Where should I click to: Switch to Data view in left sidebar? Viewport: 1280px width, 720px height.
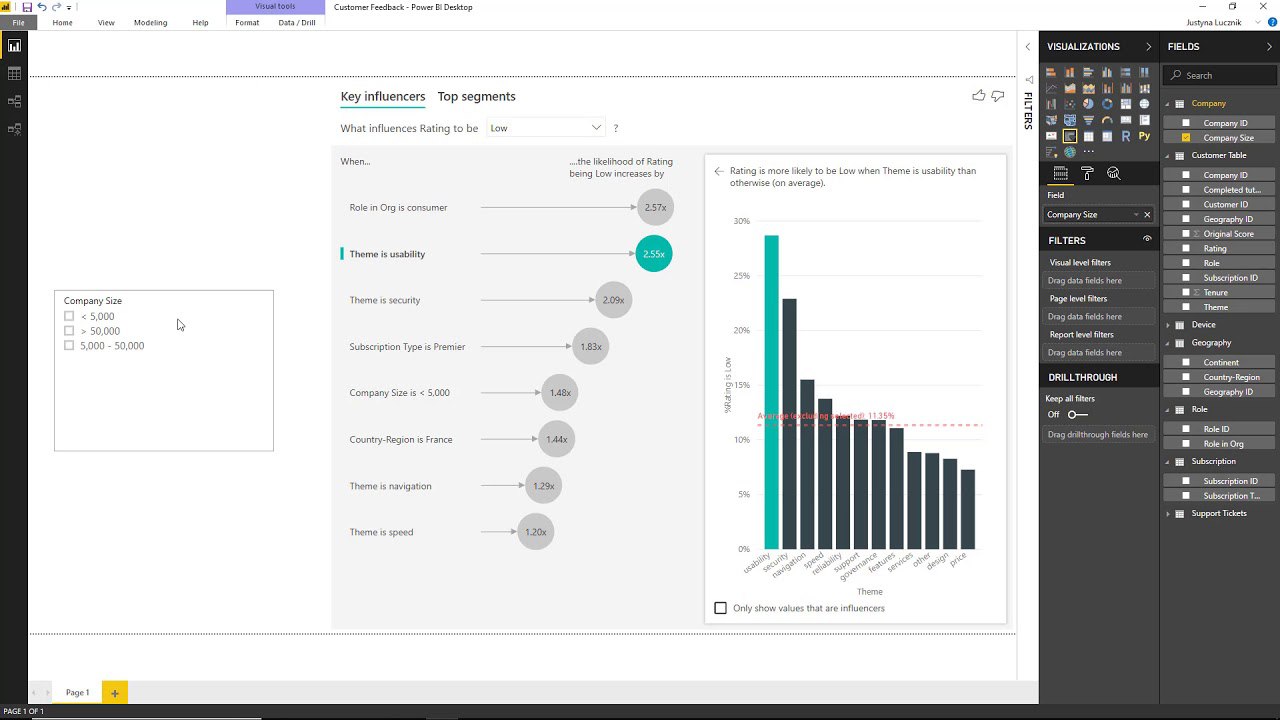click(14, 74)
